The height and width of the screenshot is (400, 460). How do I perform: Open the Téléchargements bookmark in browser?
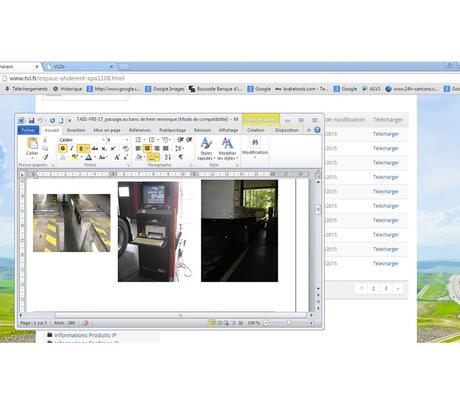tap(26, 89)
